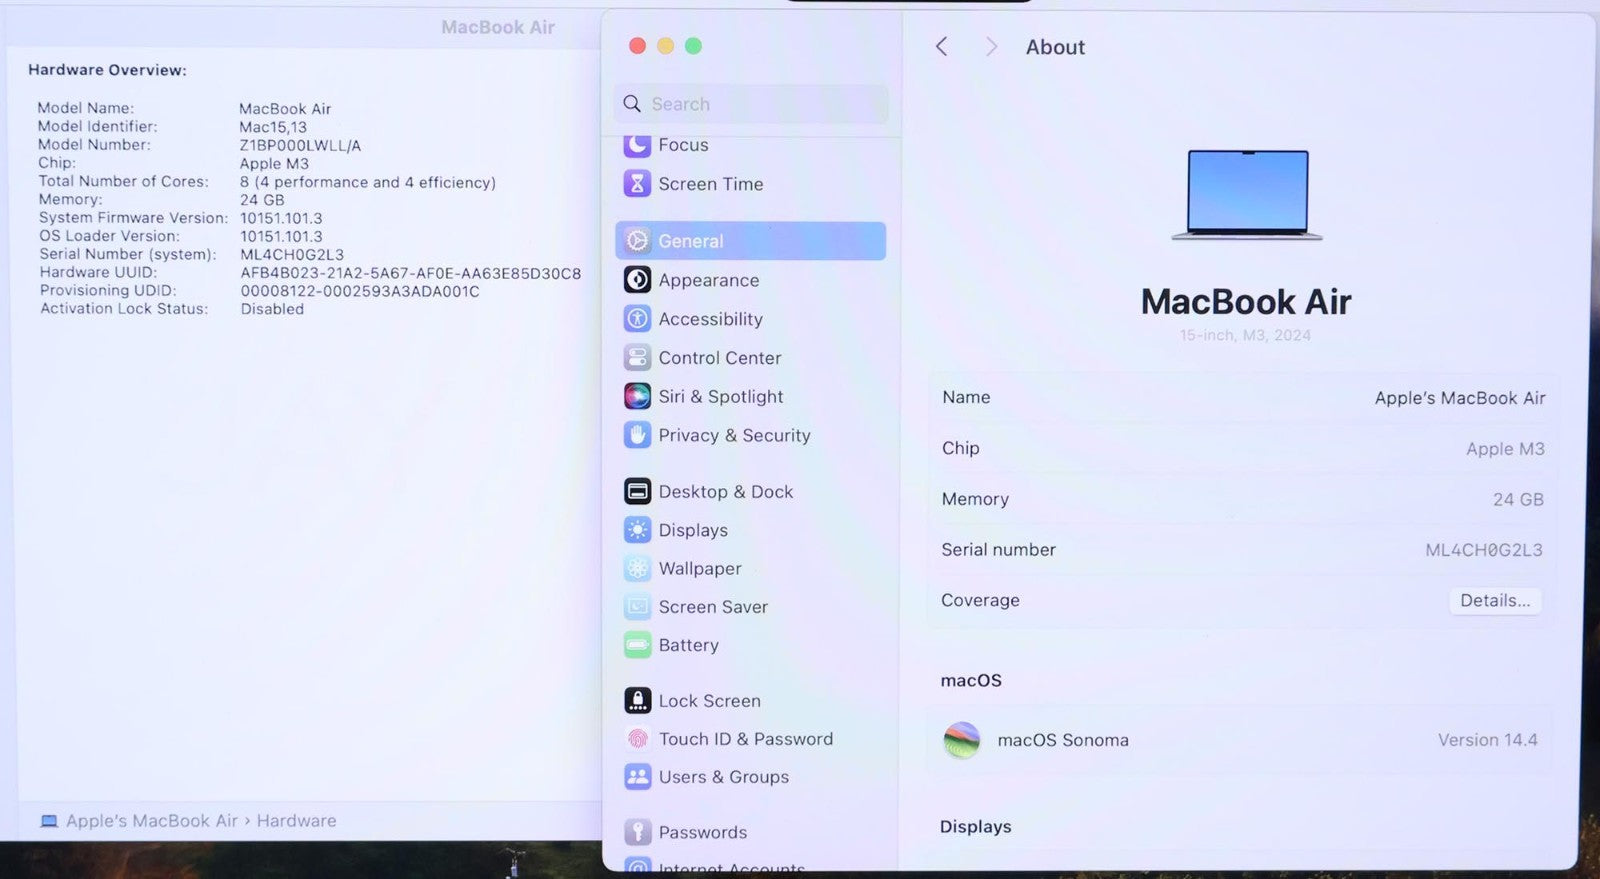This screenshot has width=1600, height=879.
Task: Click the Control Center icon
Action: point(637,358)
